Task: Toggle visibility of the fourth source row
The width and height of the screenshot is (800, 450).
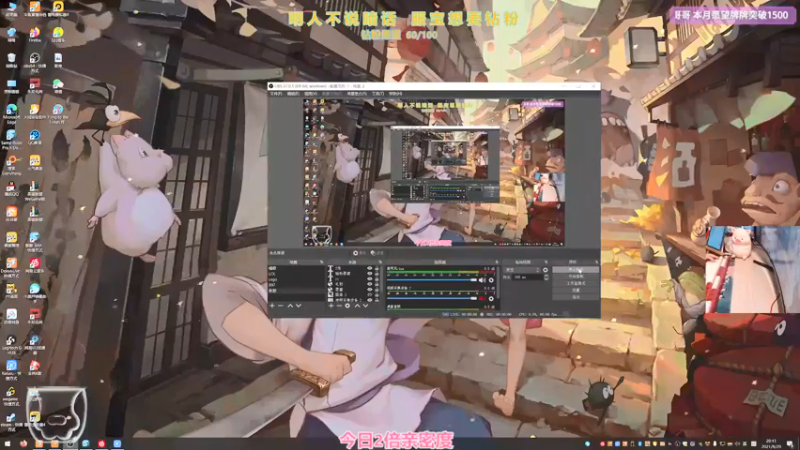Action: click(370, 284)
